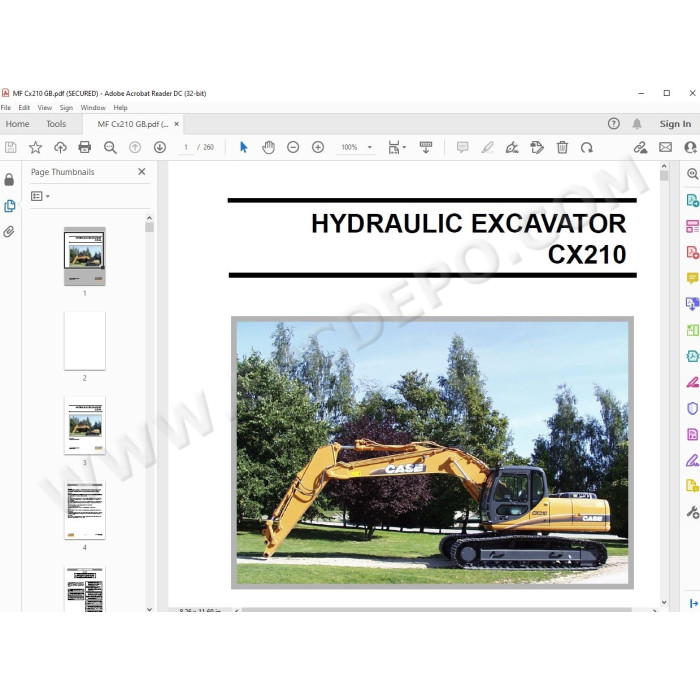Image resolution: width=700 pixels, height=700 pixels.
Task: Open the stamp tool icon
Action: [537, 147]
